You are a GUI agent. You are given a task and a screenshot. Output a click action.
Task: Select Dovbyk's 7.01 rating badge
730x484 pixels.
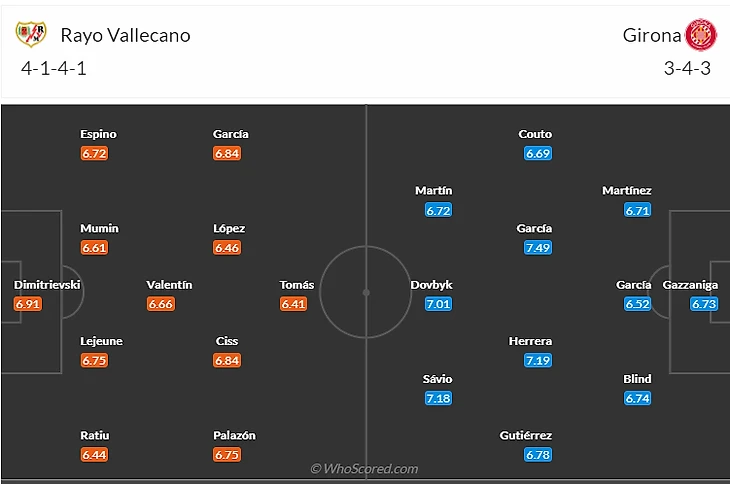[438, 304]
